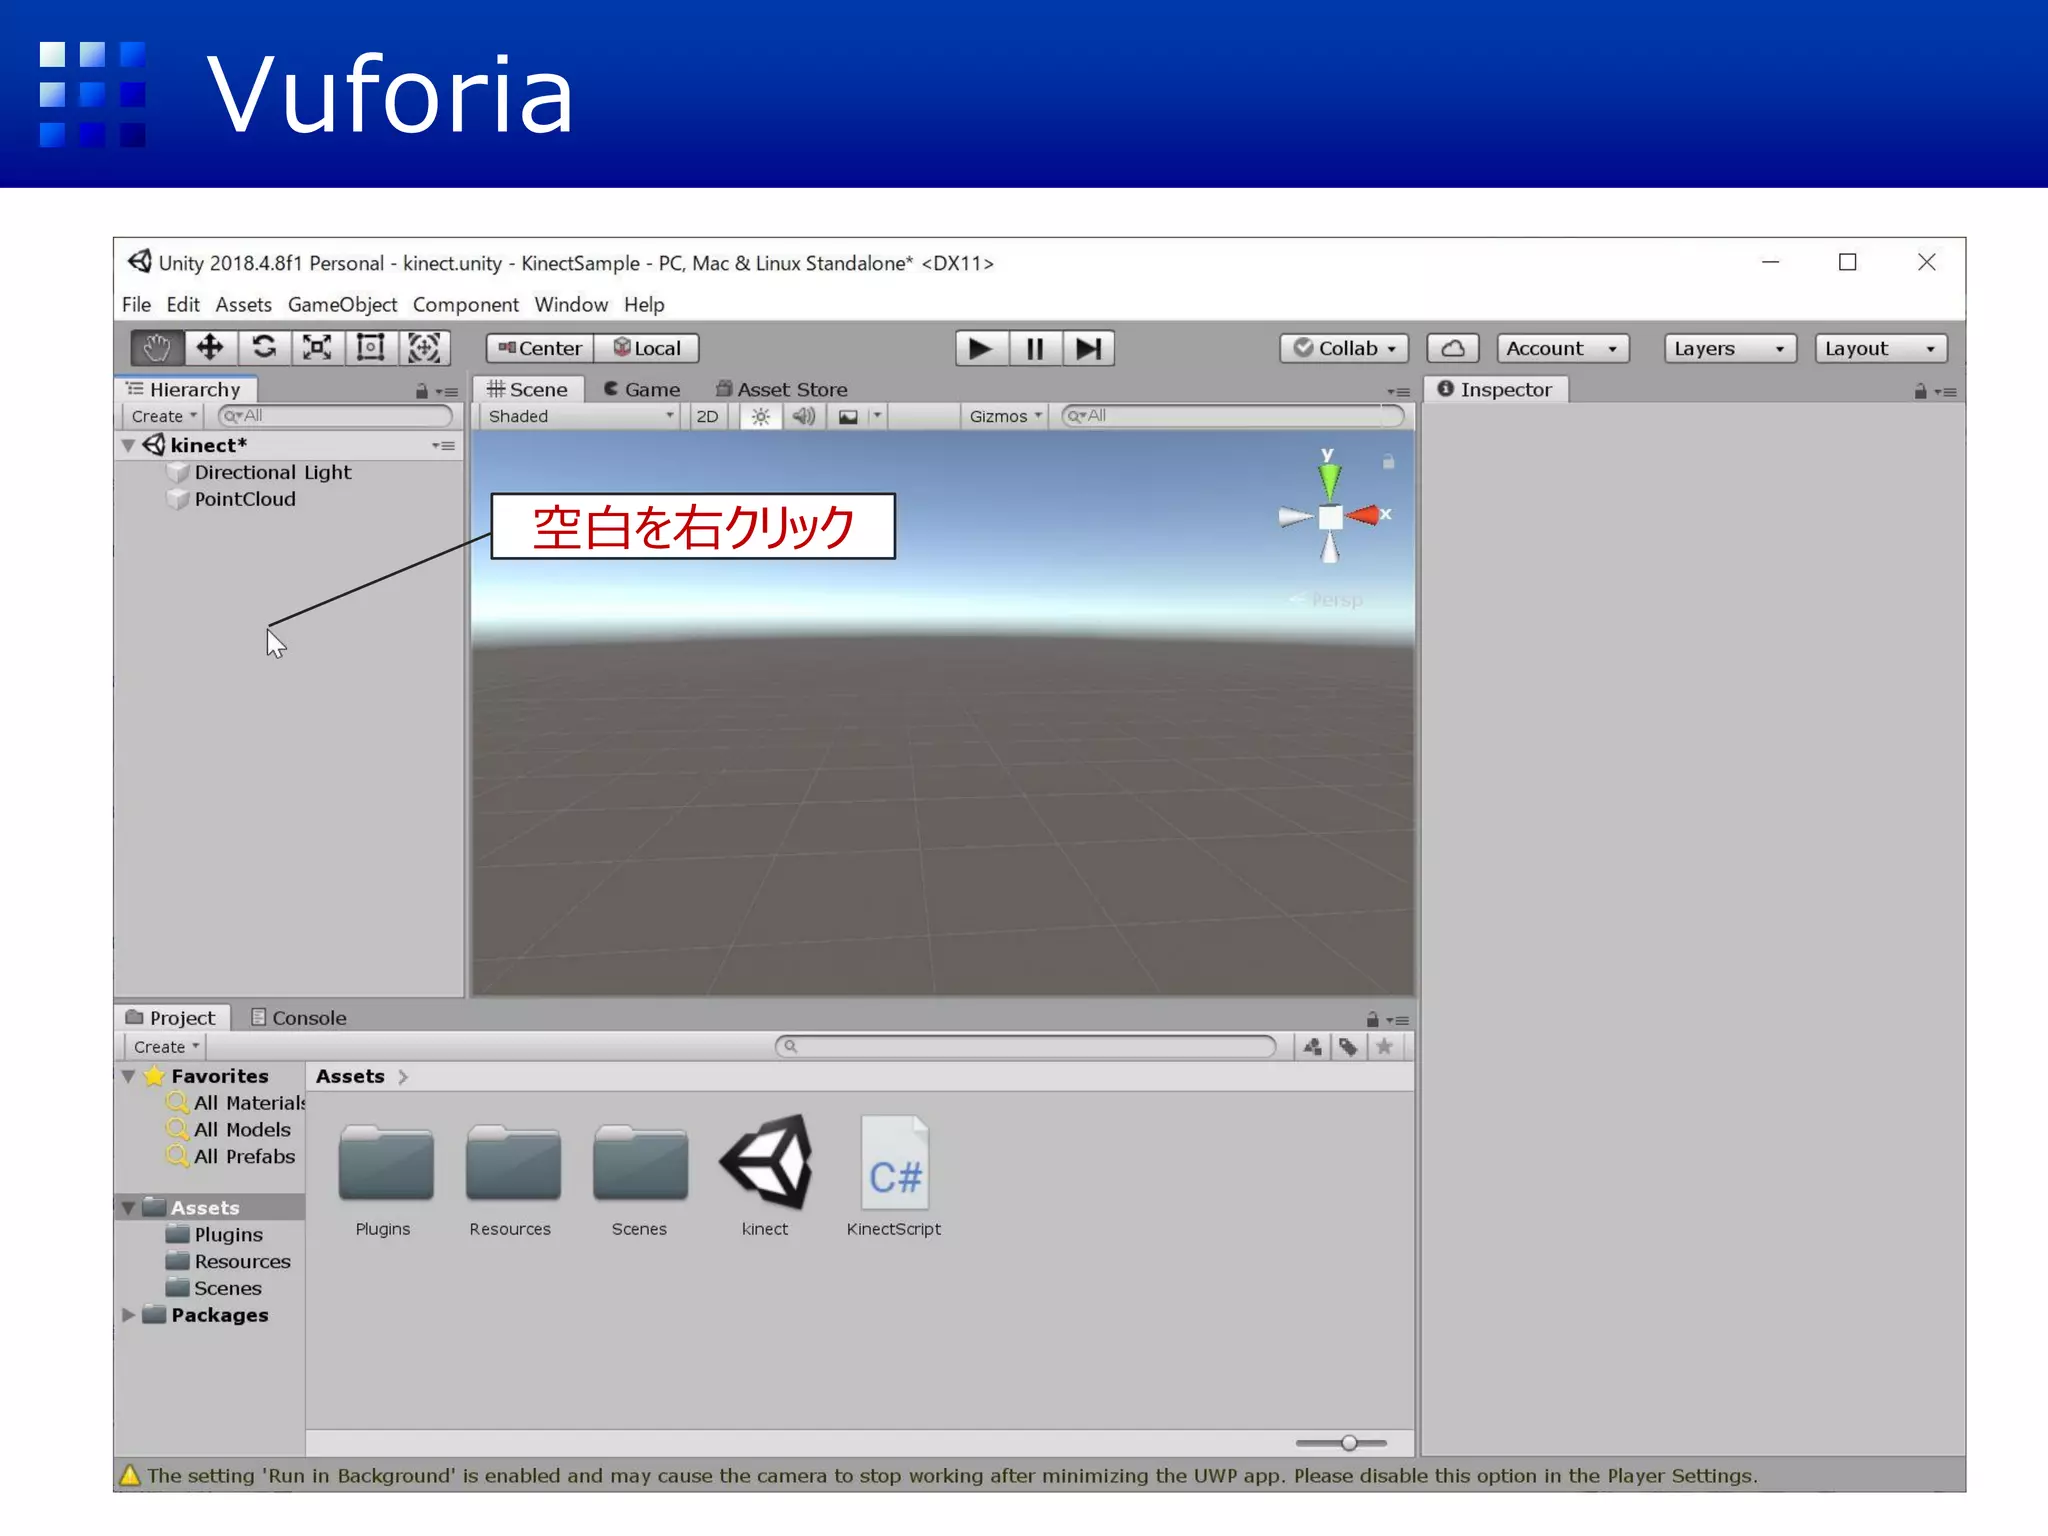This screenshot has height=1536, width=2048.
Task: Select the Resources folder thumbnail
Action: (512, 1164)
